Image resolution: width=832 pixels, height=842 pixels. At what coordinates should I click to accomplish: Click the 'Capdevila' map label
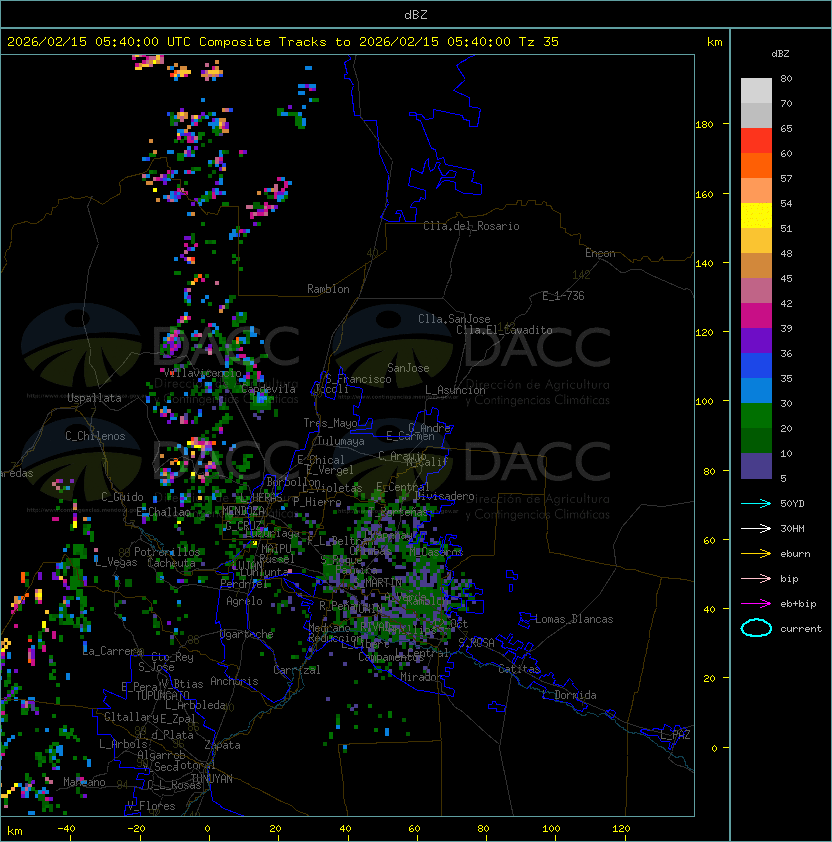click(x=269, y=389)
